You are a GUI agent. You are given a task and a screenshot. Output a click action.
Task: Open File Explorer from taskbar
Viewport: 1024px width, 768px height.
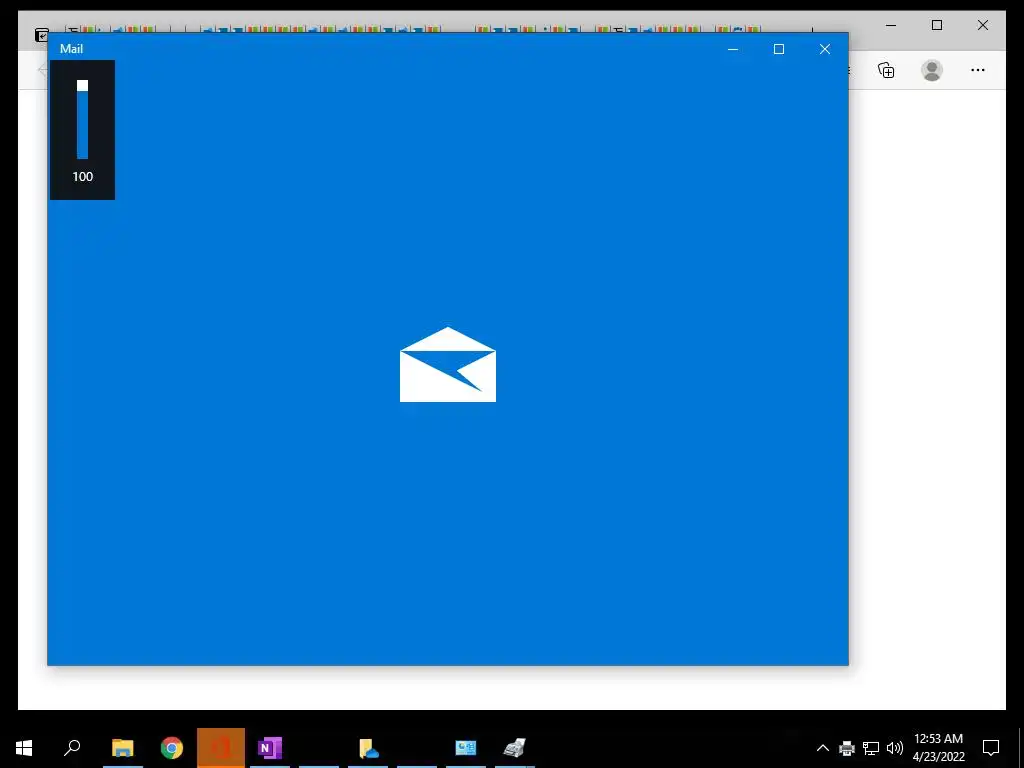point(123,748)
